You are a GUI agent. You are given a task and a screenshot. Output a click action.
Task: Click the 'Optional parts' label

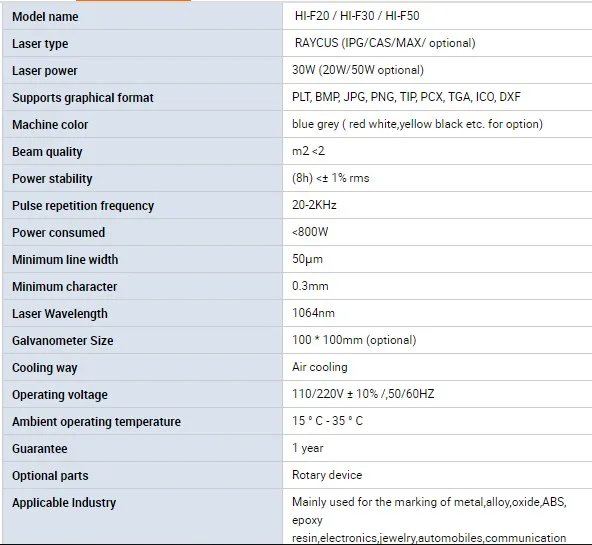(x=50, y=476)
